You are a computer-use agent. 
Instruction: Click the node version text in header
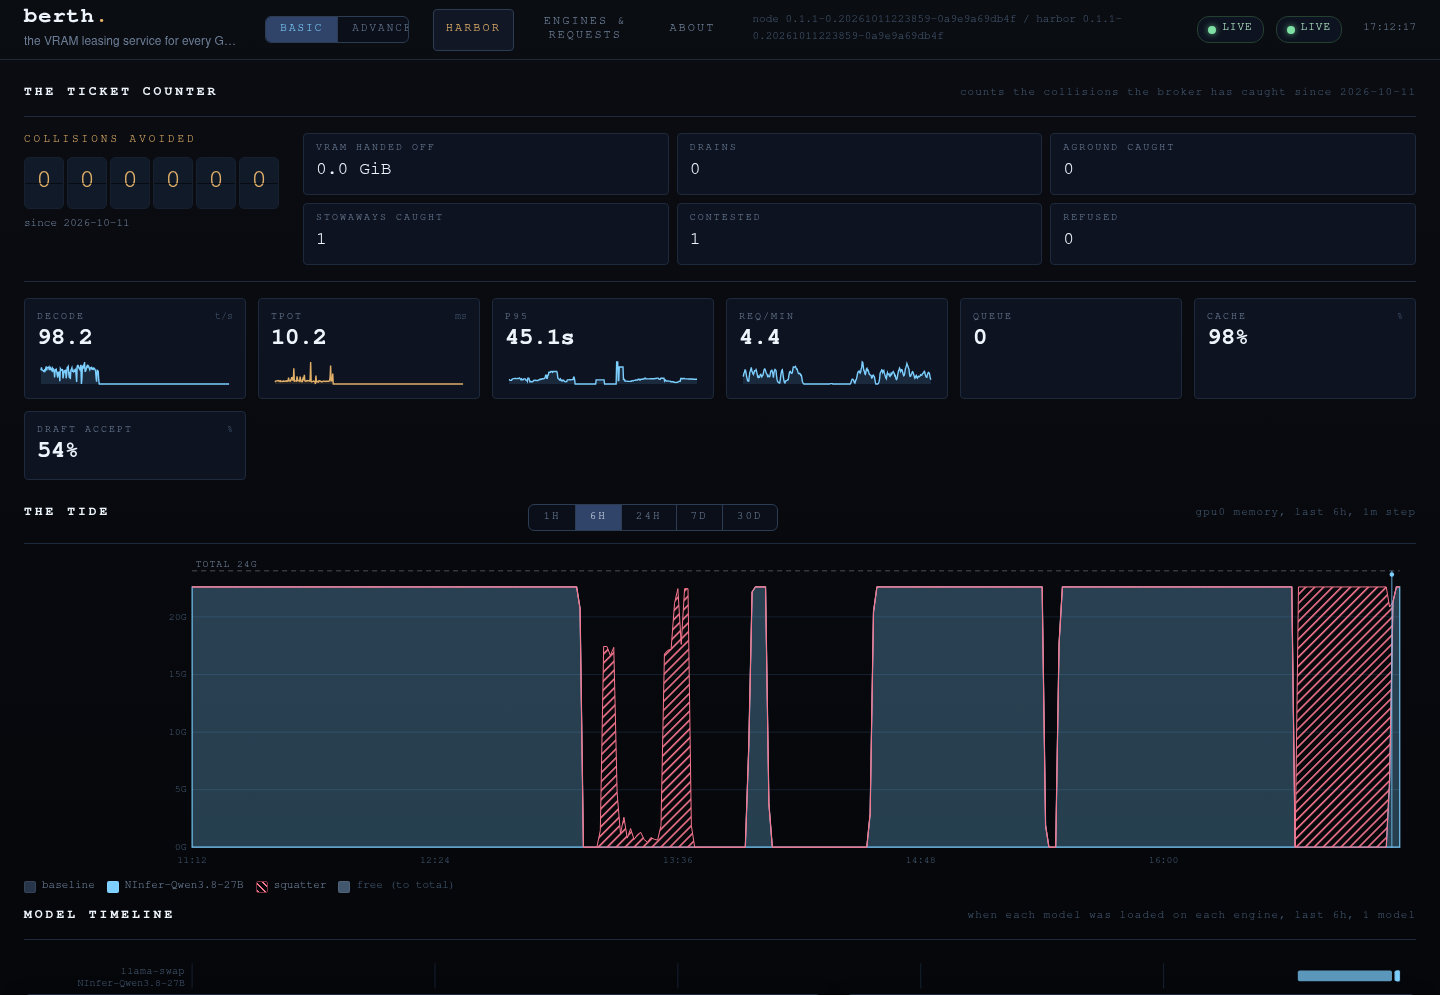pos(938,27)
